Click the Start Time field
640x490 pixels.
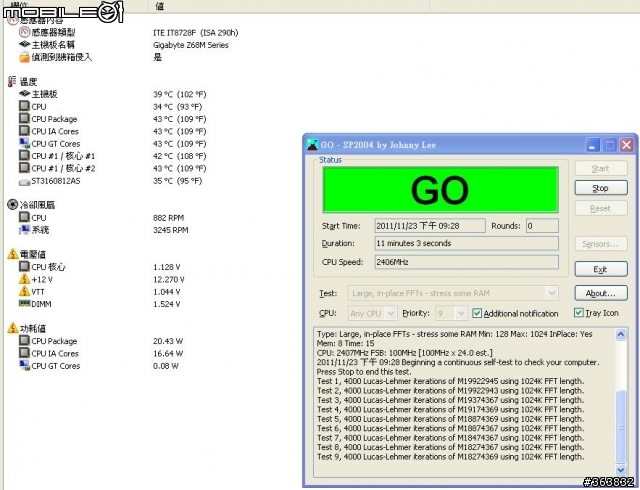[430, 225]
